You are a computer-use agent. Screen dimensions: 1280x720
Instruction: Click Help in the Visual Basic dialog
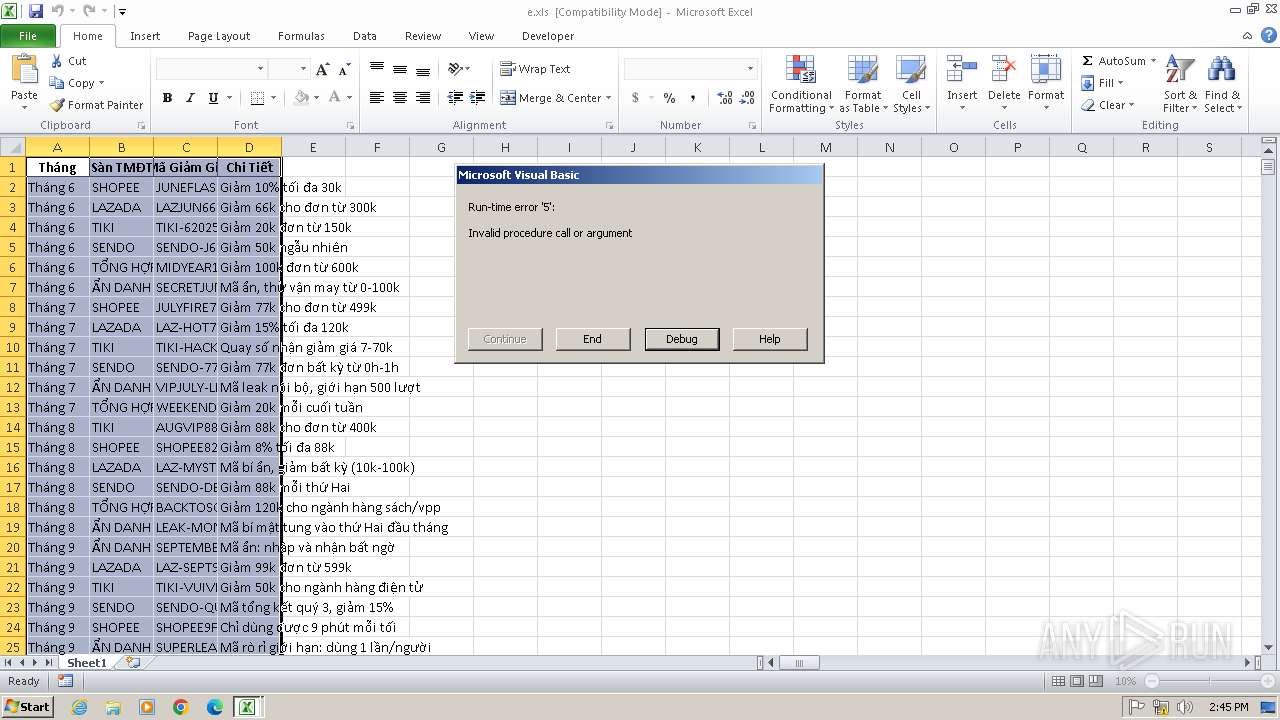pyautogui.click(x=770, y=339)
